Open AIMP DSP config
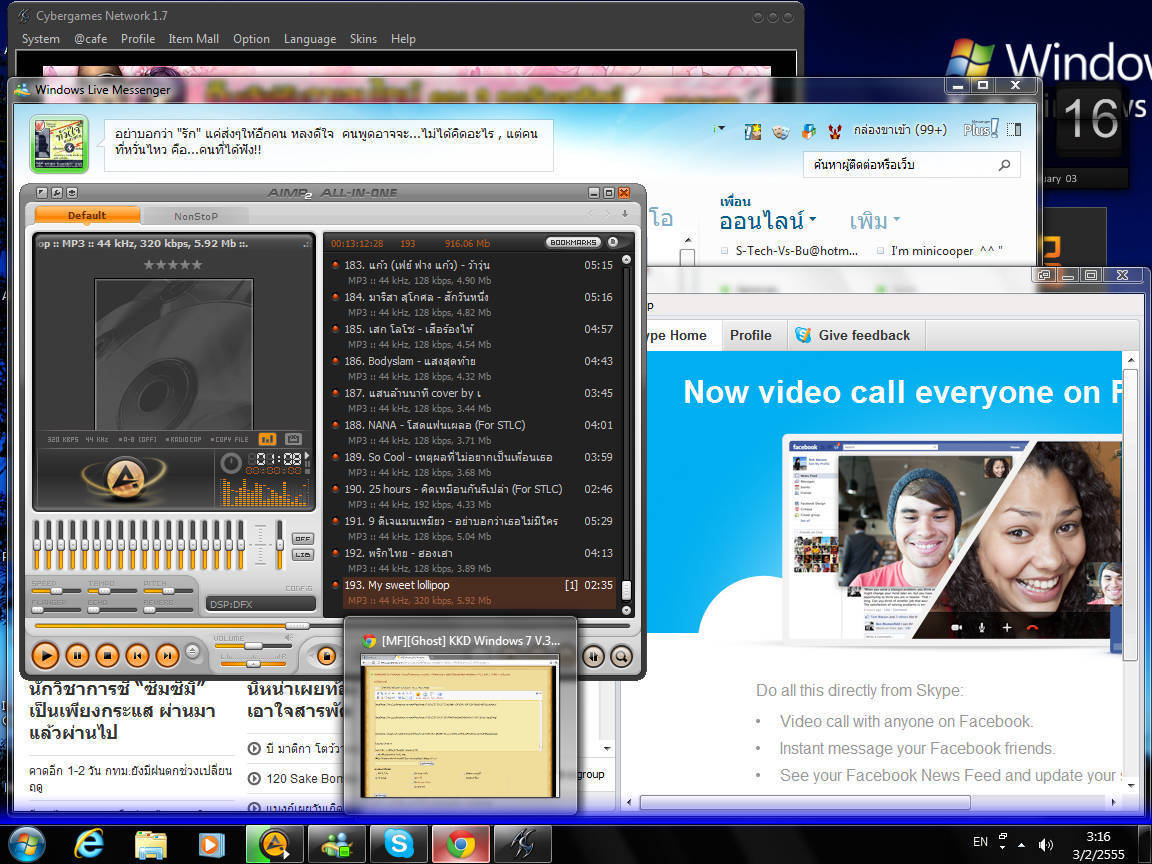 (299, 588)
